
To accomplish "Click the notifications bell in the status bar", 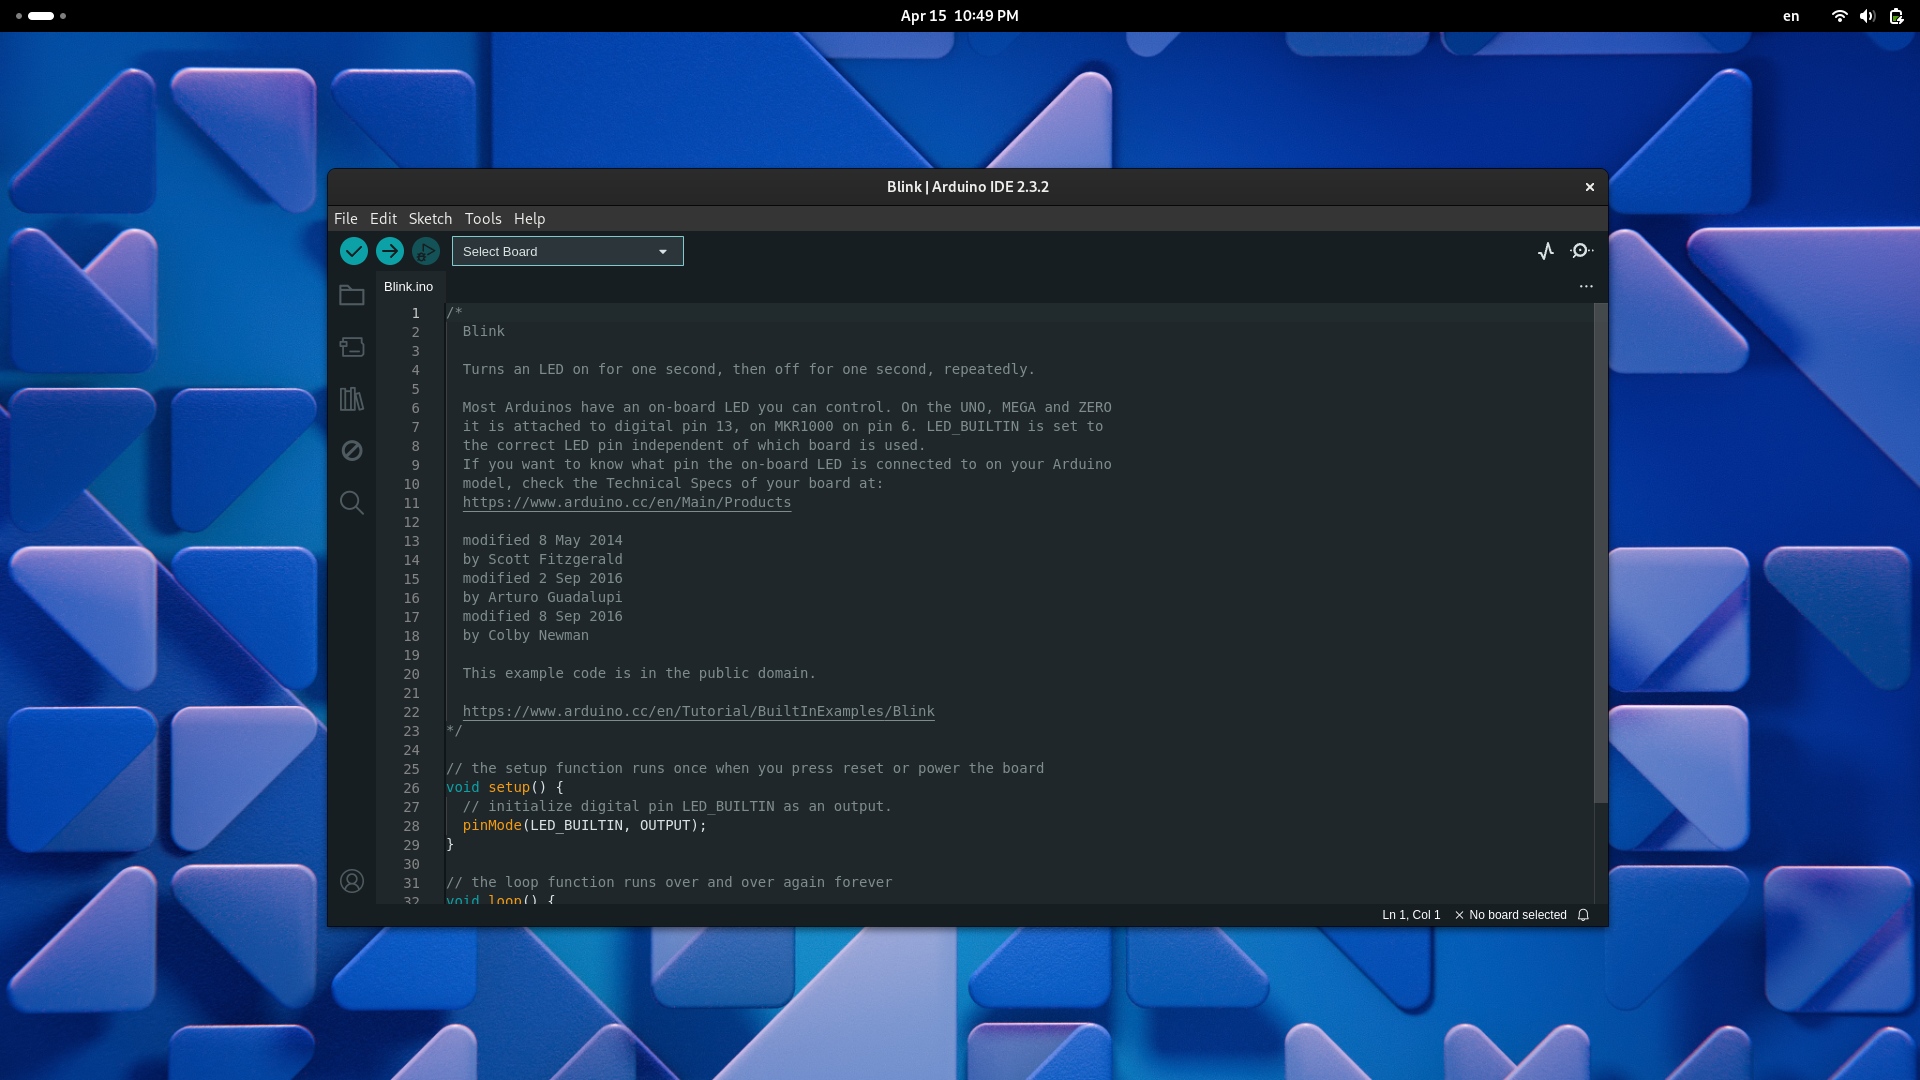I will coord(1583,915).
